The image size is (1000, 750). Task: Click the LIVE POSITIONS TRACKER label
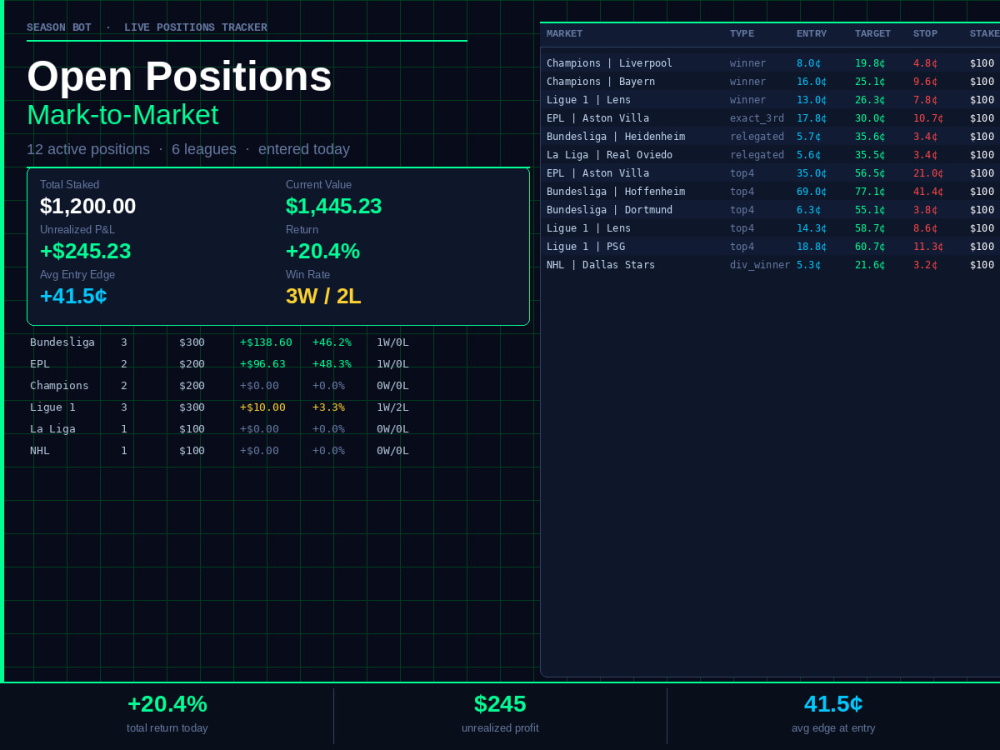point(196,27)
